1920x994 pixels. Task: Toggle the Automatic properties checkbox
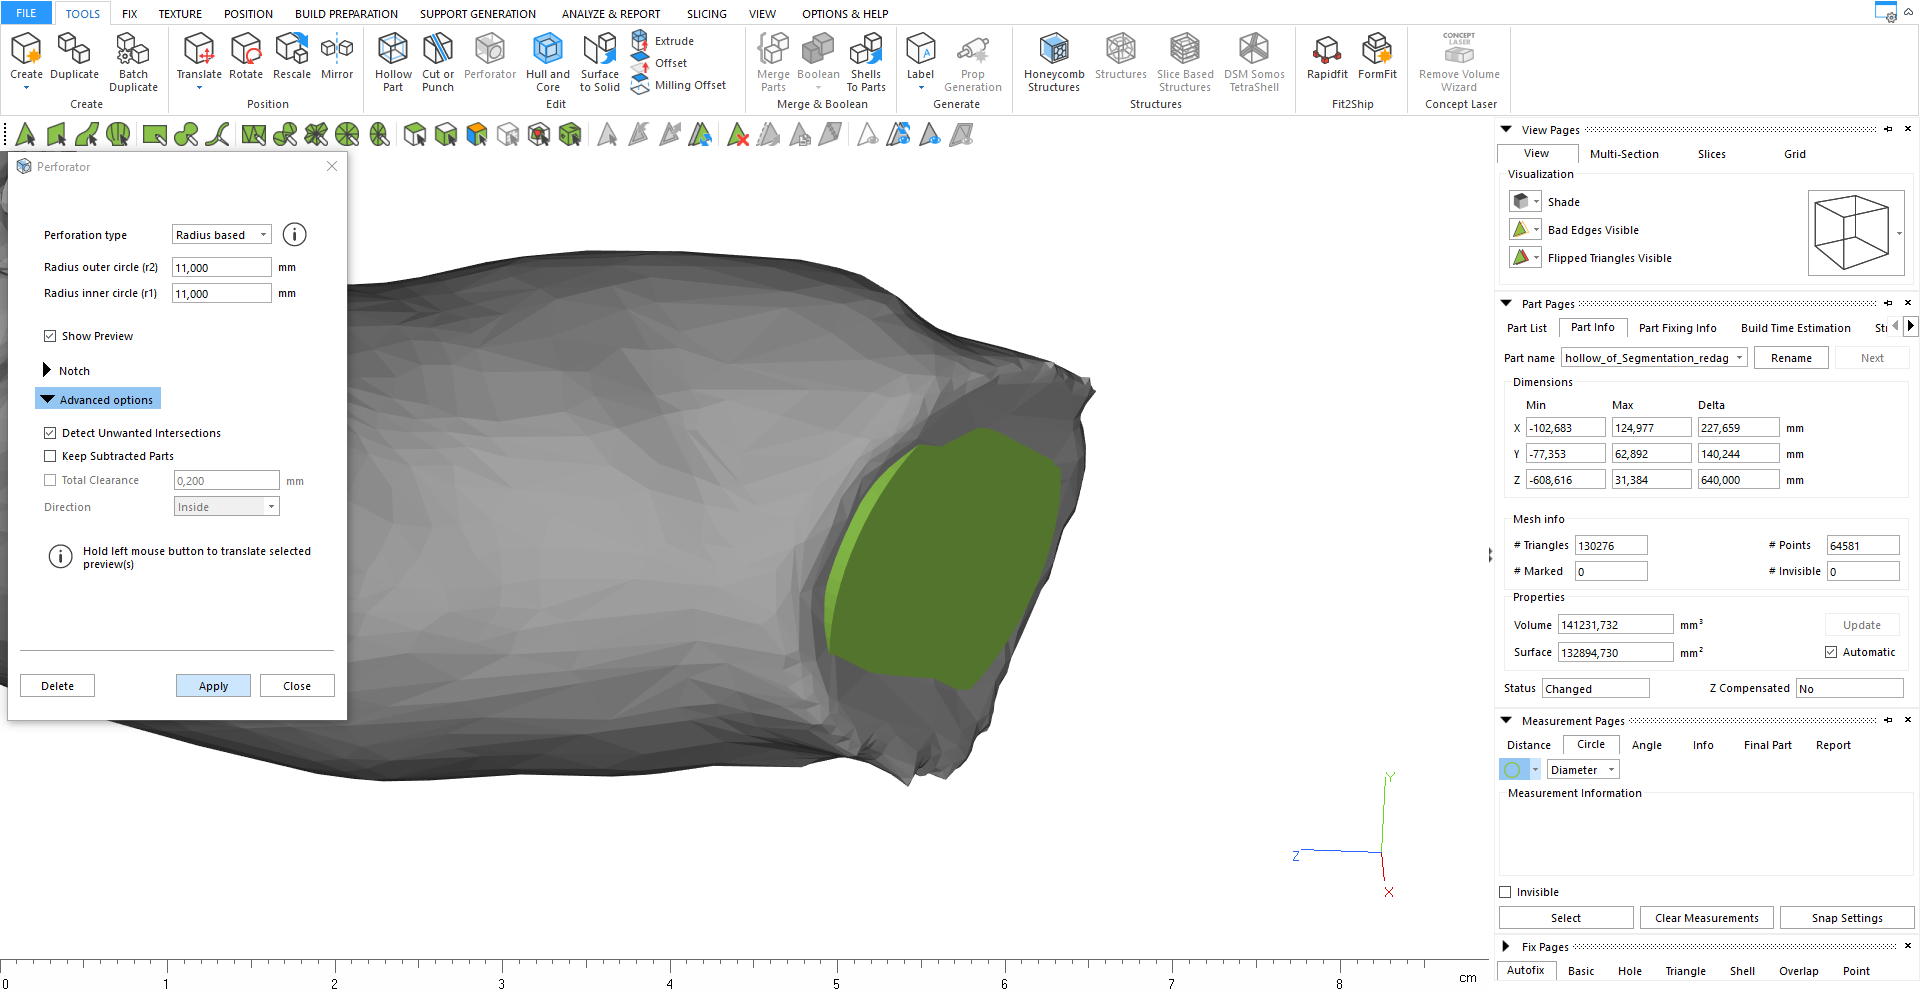(1831, 652)
